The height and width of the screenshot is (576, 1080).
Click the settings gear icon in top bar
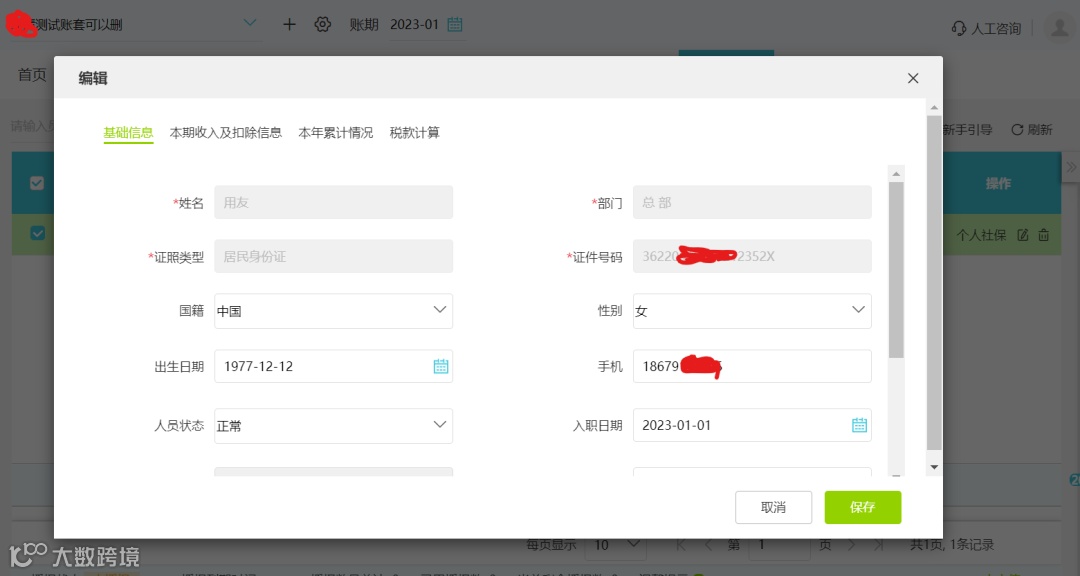pos(322,24)
